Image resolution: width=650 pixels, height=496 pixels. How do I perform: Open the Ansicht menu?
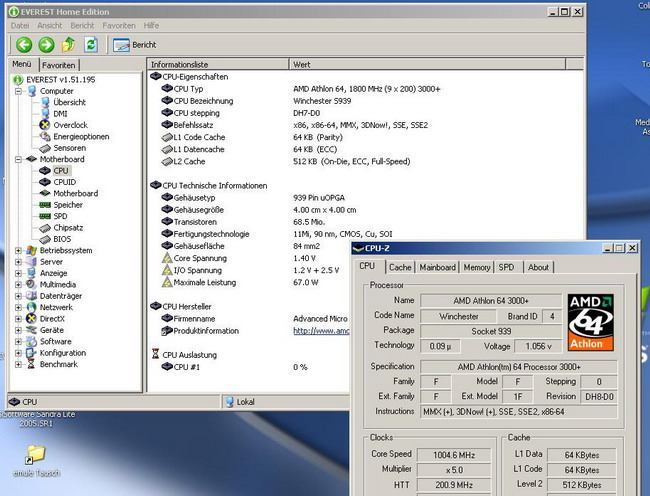[50, 26]
